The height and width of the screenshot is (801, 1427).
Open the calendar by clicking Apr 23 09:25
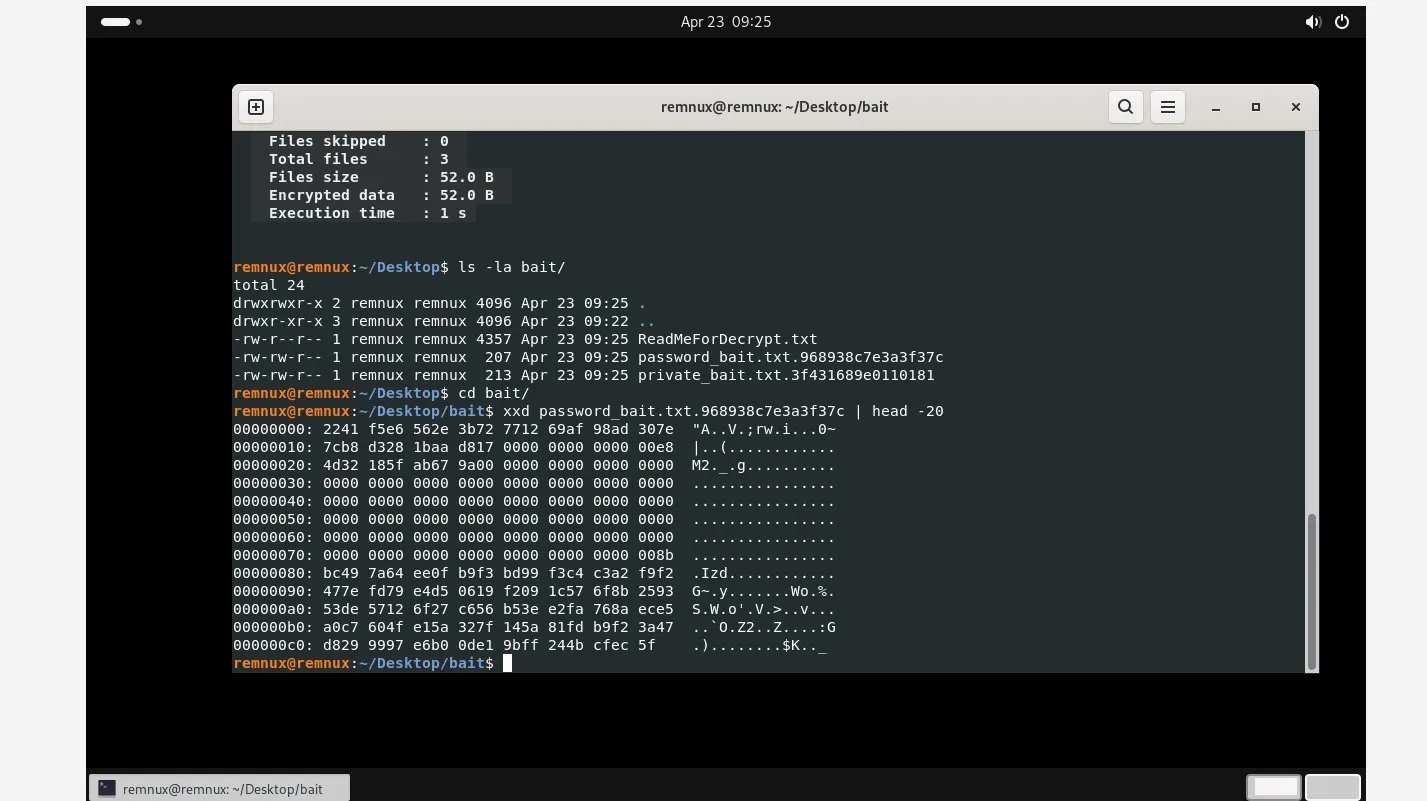pyautogui.click(x=726, y=21)
